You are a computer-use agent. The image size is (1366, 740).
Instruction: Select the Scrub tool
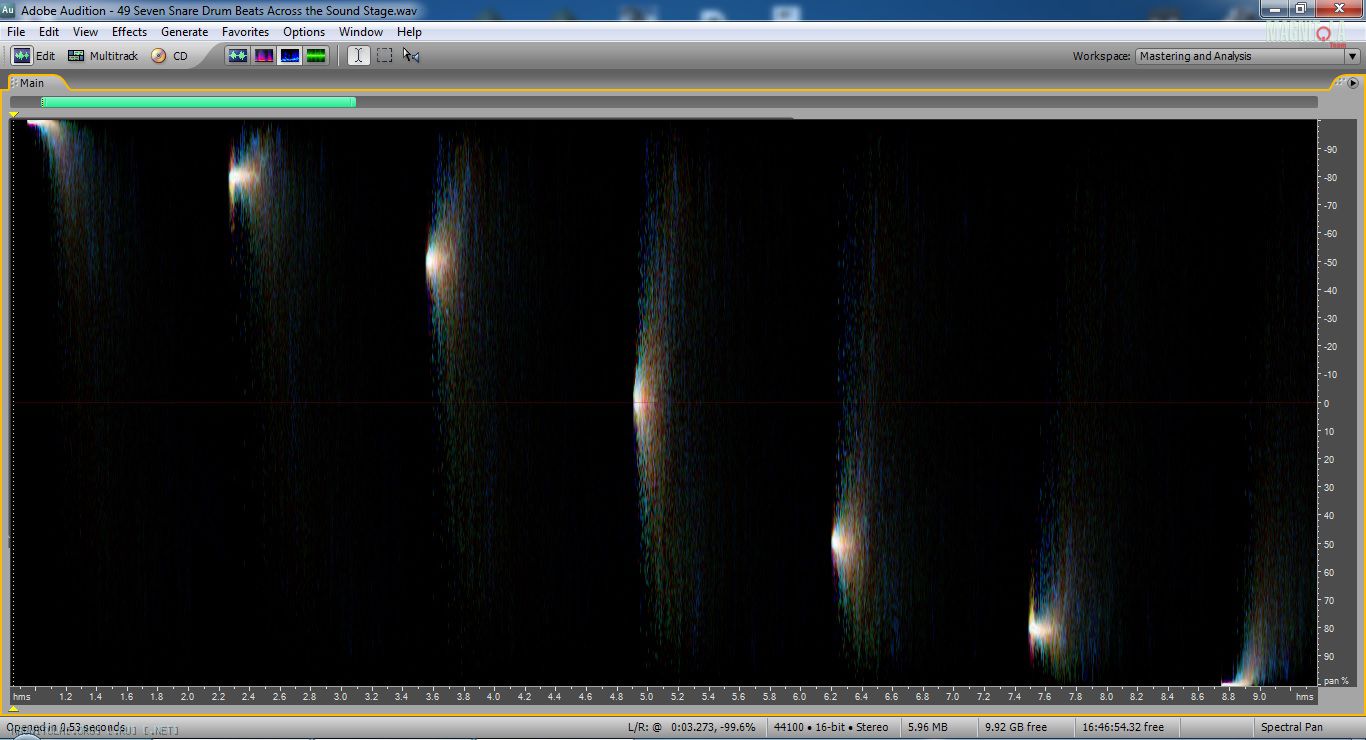[x=411, y=56]
